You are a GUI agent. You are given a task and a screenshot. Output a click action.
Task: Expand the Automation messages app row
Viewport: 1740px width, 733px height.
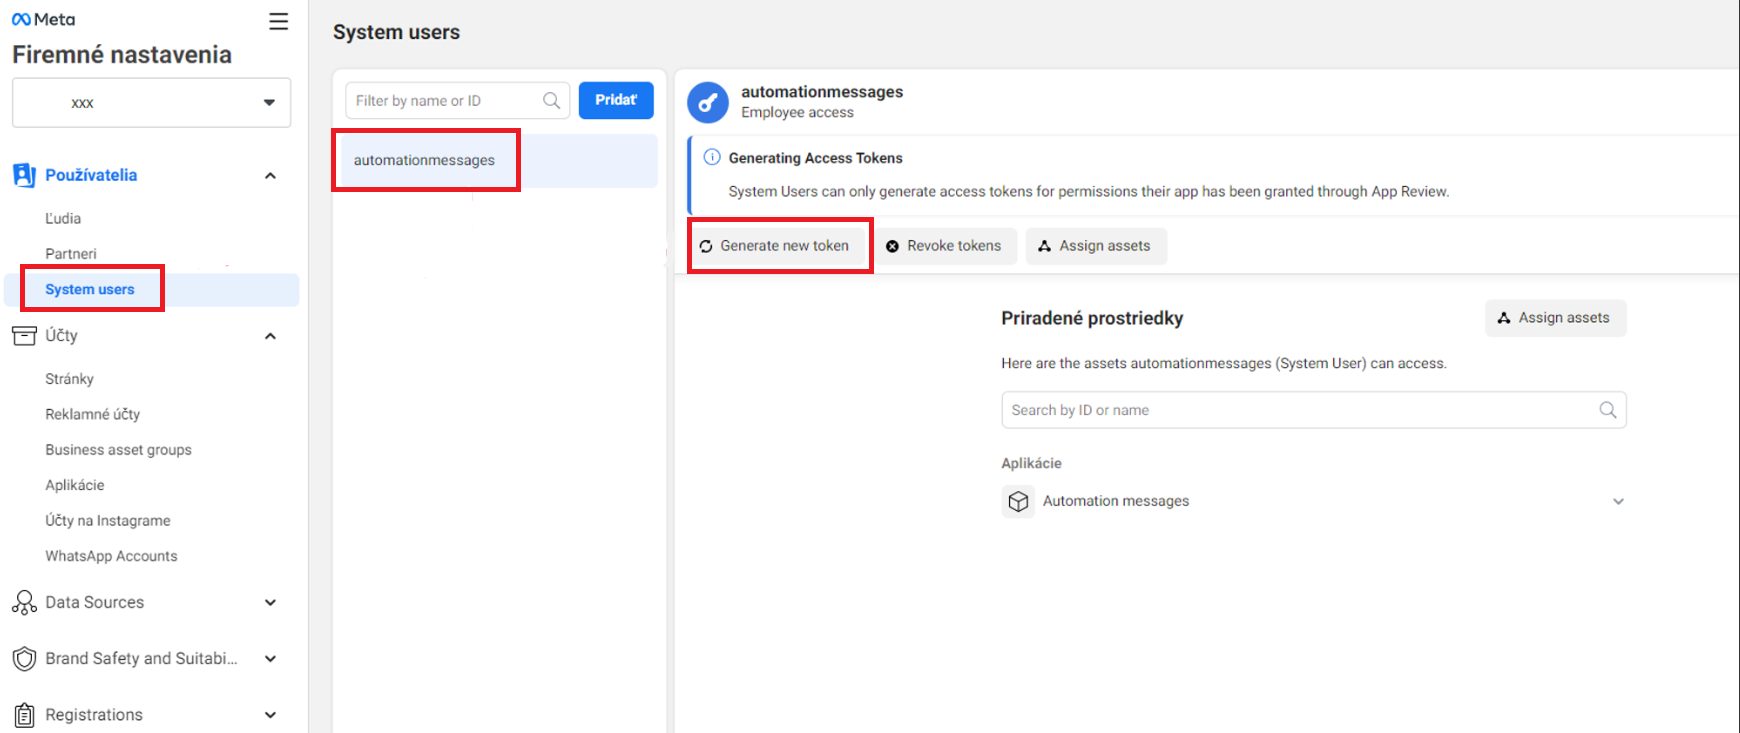click(x=1618, y=501)
